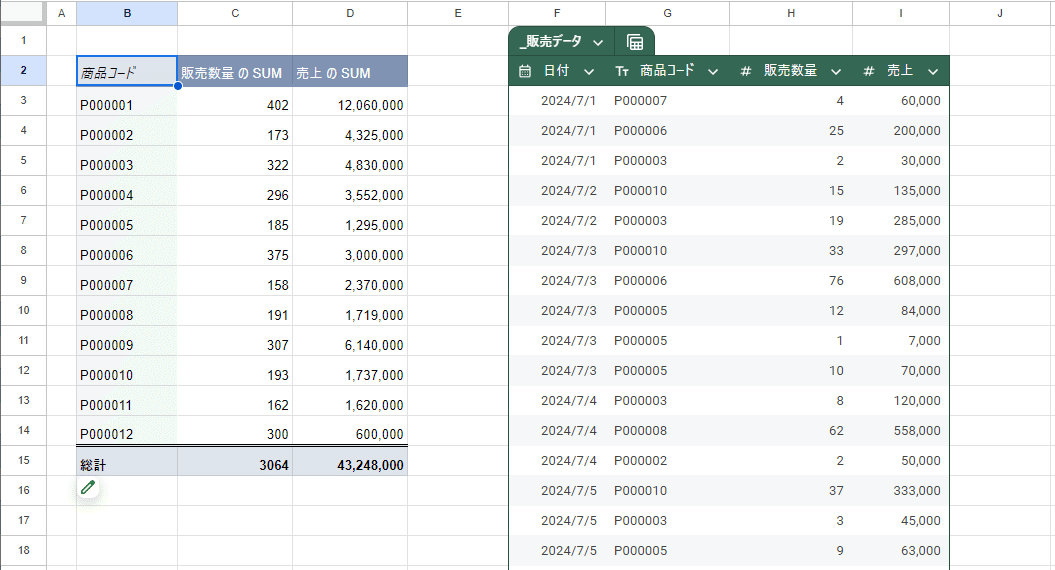Click the pencil edit pivot table icon
The width and height of the screenshot is (1055, 570).
tap(87, 487)
